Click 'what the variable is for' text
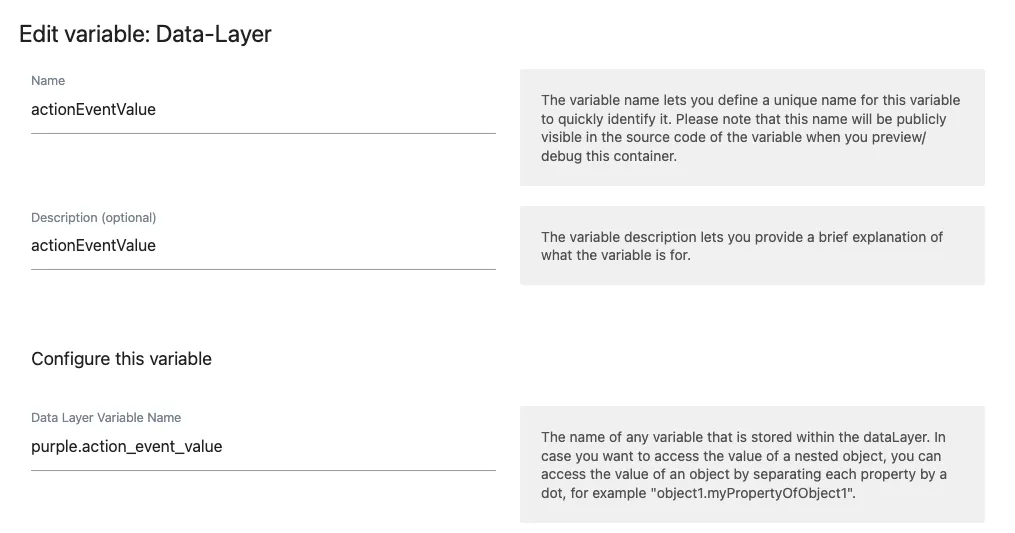Screen dimensions: 1015x533 pos(616,255)
